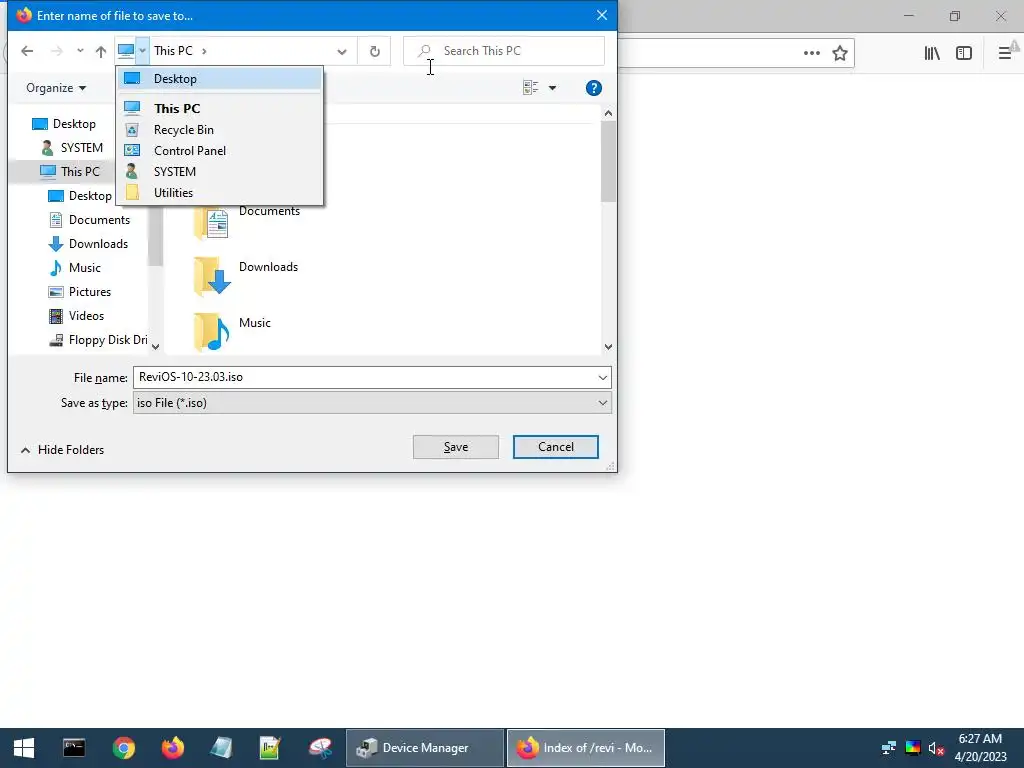This screenshot has width=1024, height=768.
Task: Click the network tray icon
Action: (x=889, y=748)
